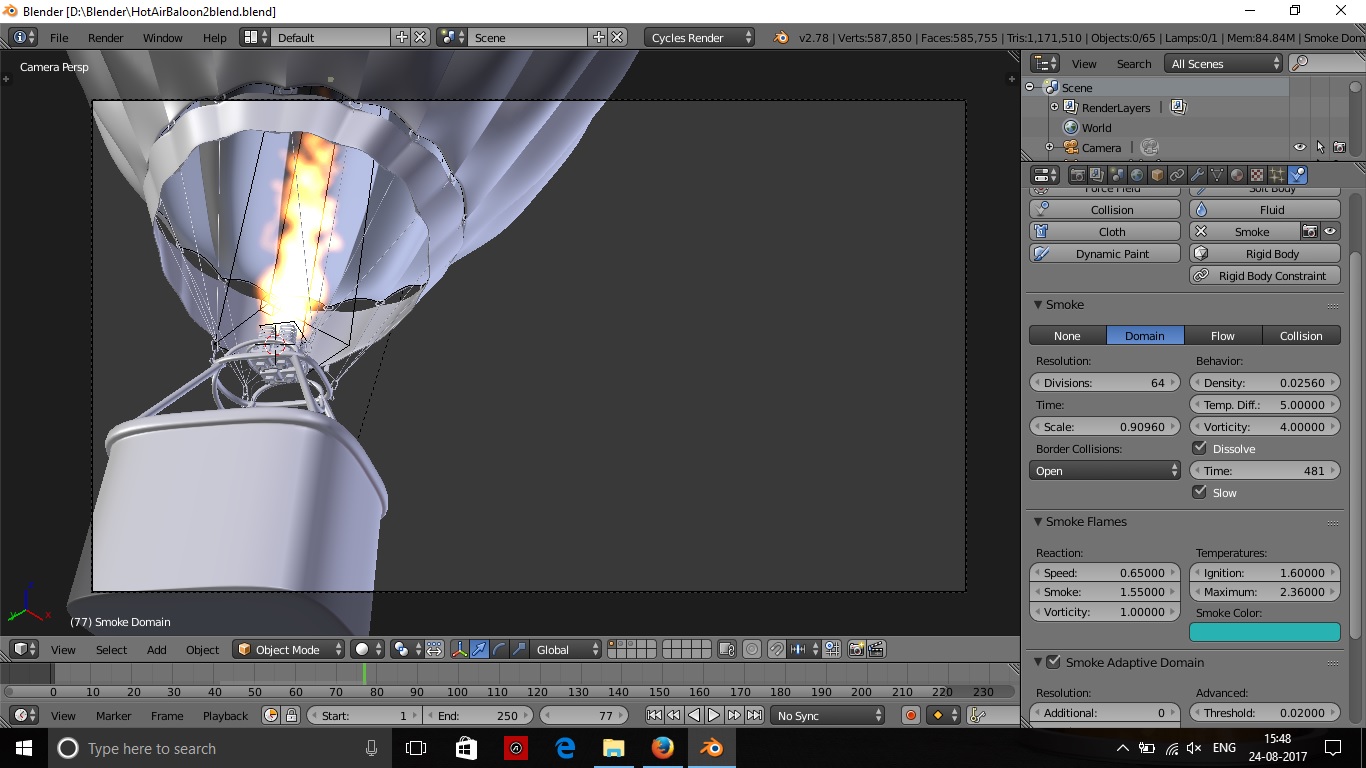Open the timeline Marker menu

click(x=114, y=715)
